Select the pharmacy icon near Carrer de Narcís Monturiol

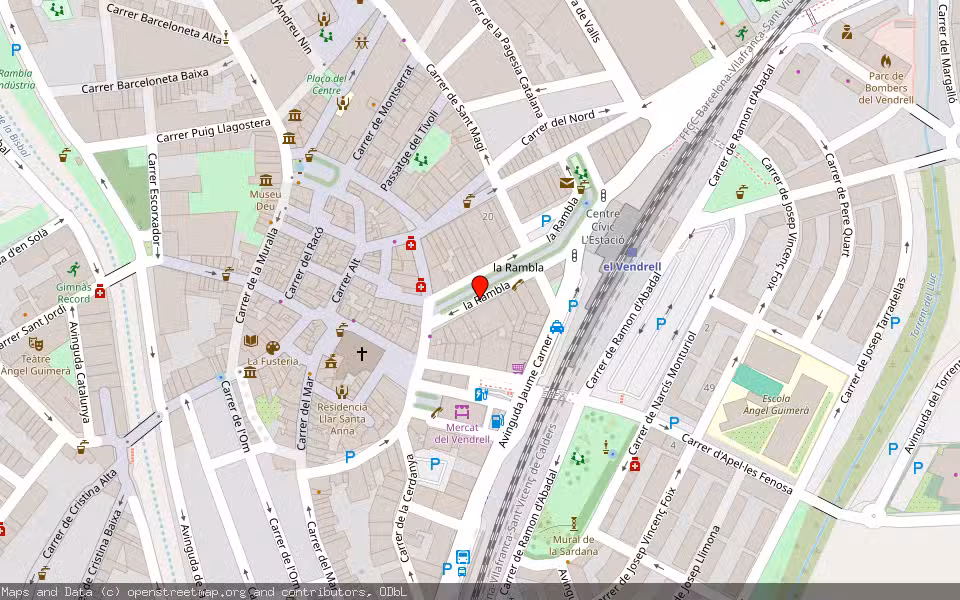(x=635, y=464)
